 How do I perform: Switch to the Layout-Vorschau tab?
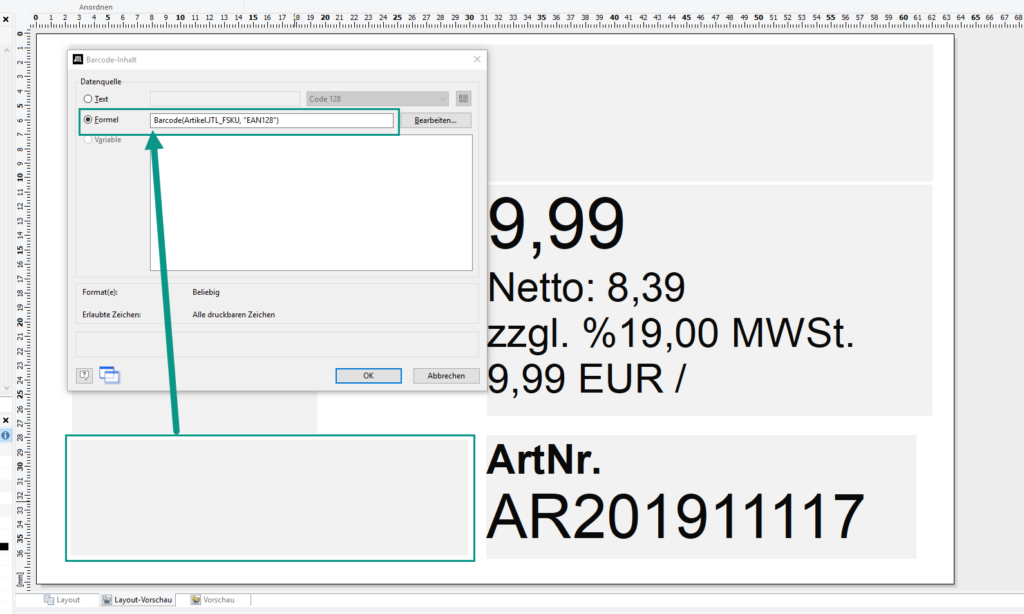click(138, 600)
